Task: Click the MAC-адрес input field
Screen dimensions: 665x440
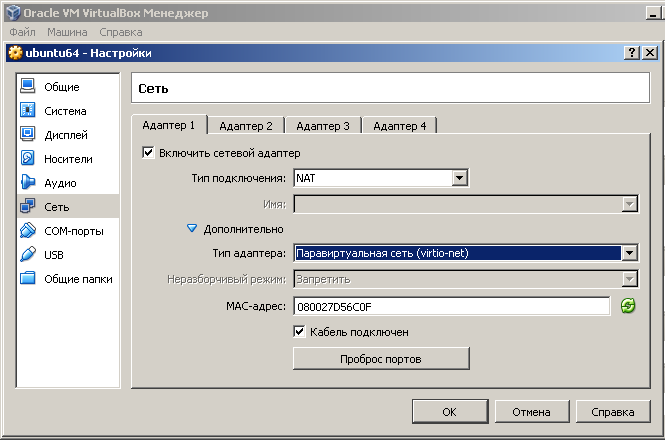Action: [x=452, y=306]
